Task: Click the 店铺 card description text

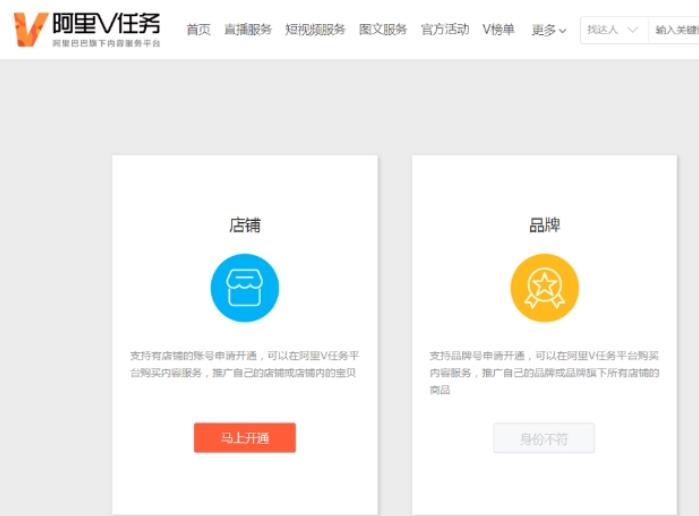Action: point(244,364)
